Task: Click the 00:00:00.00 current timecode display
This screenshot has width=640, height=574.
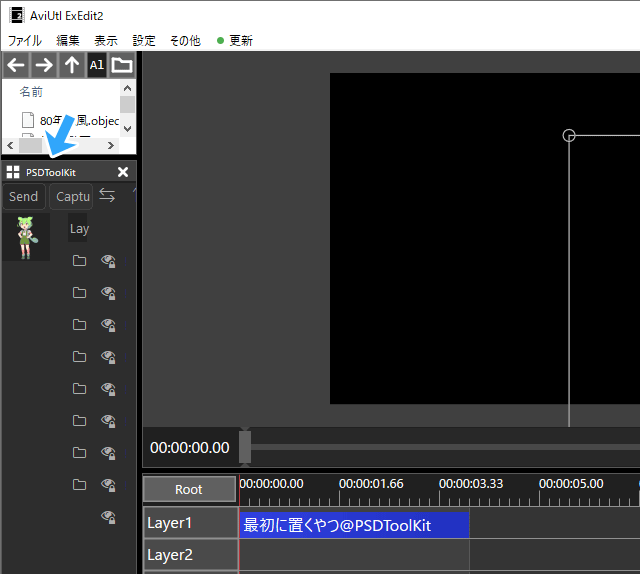Action: point(189,447)
